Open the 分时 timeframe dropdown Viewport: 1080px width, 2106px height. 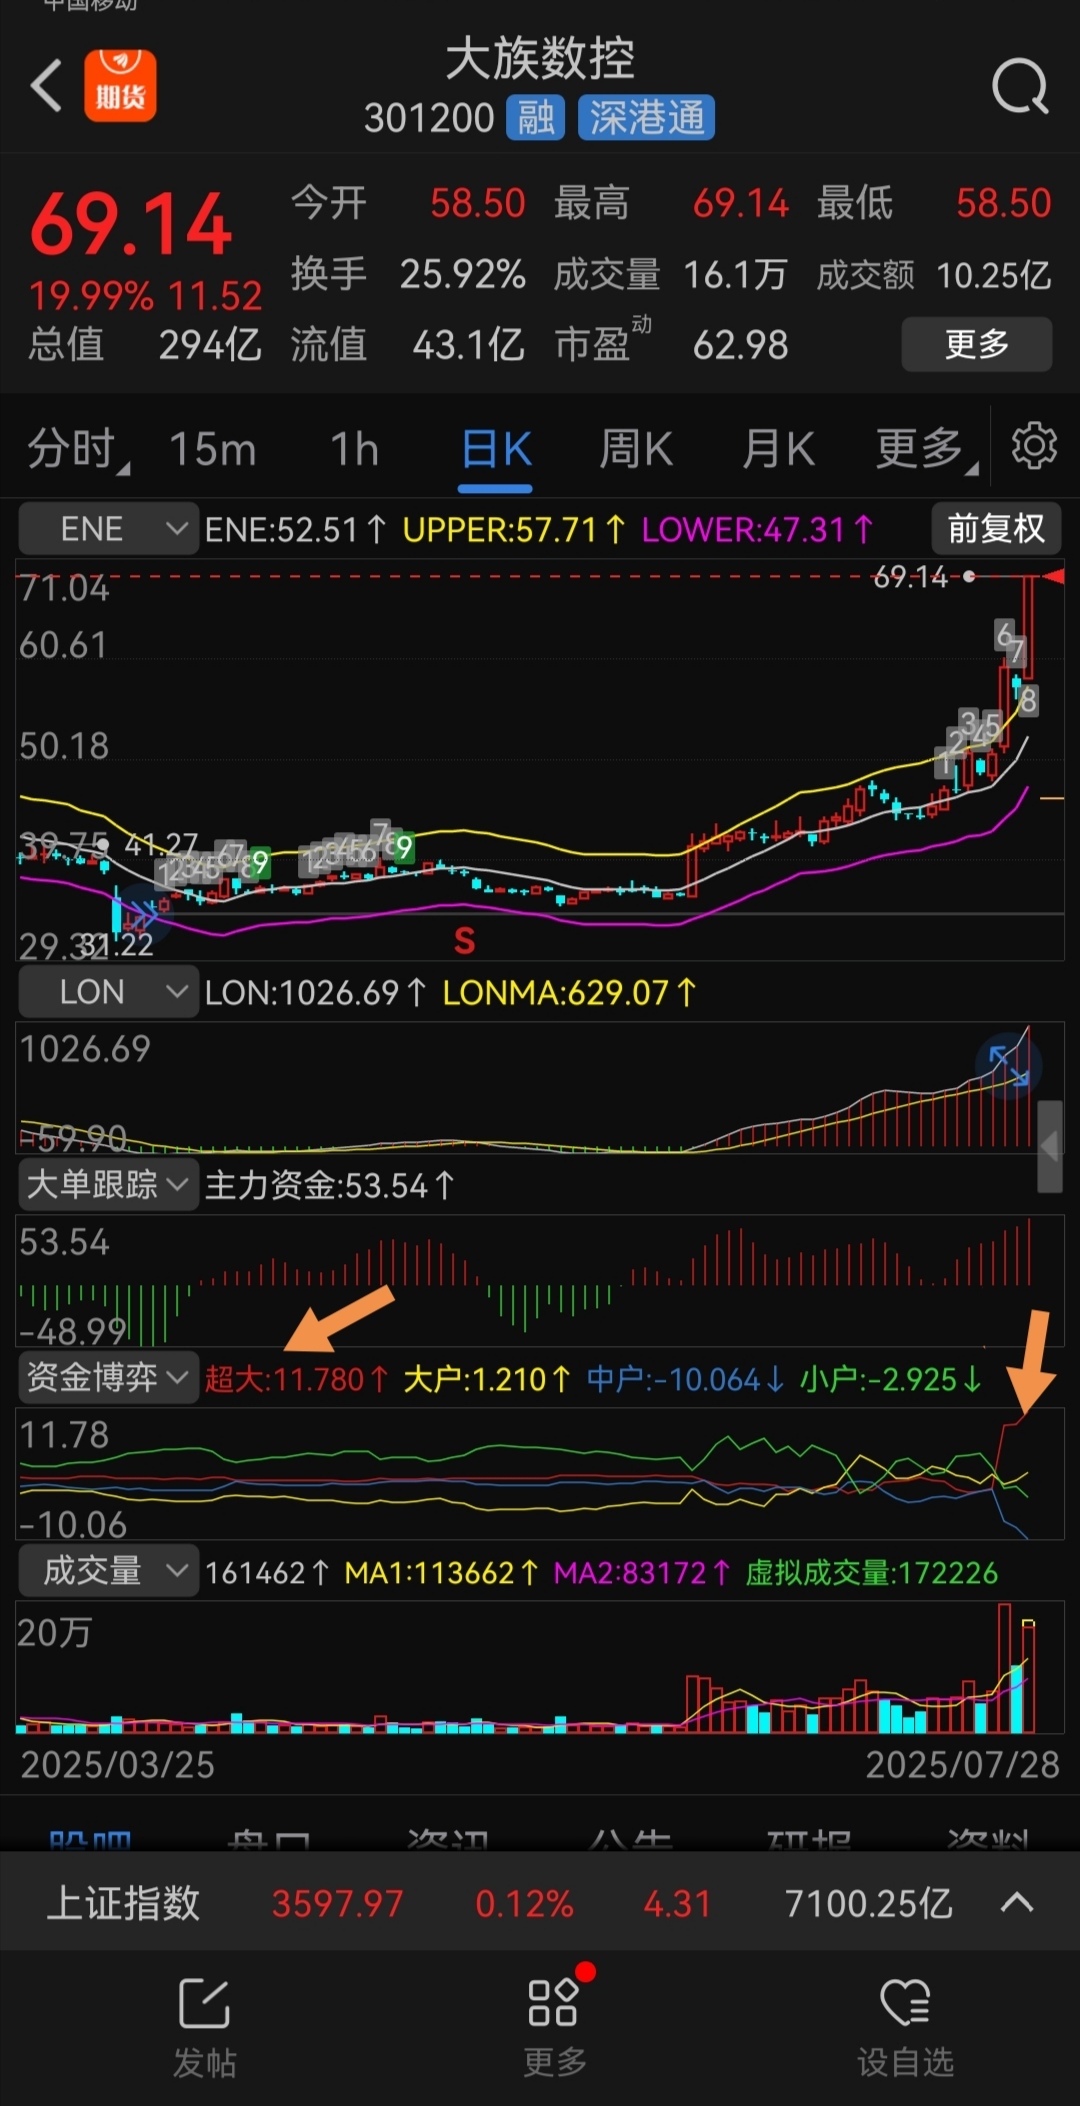(77, 449)
